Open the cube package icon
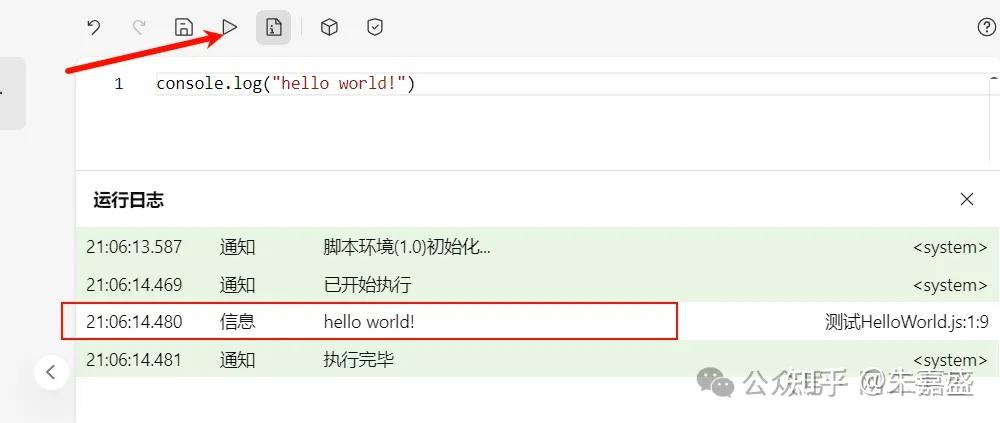 329,27
